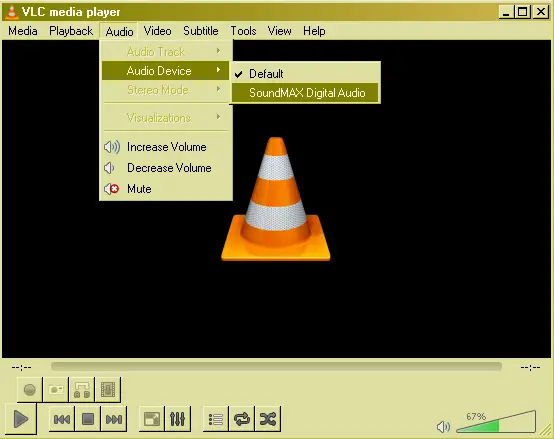Click the A-B loop button

82,390
